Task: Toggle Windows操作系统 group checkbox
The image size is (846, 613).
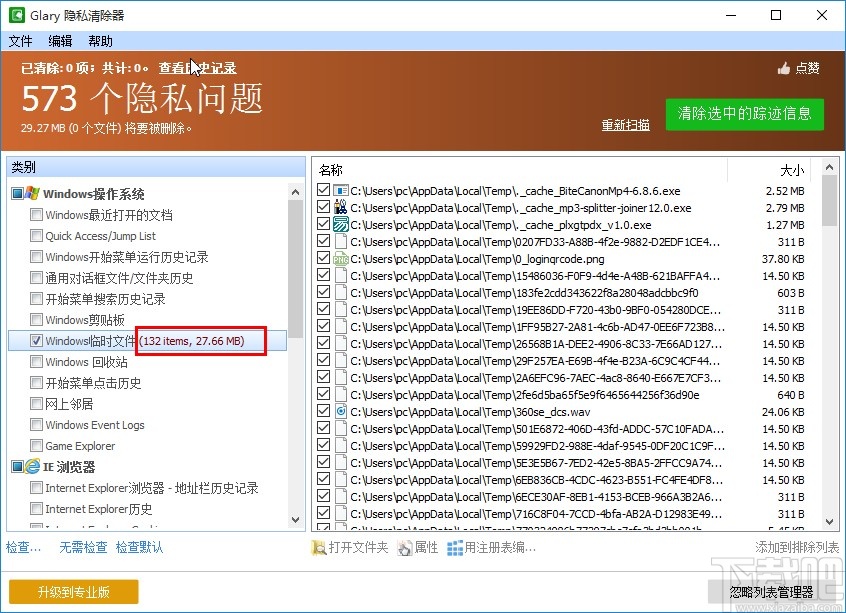Action: tap(17, 194)
